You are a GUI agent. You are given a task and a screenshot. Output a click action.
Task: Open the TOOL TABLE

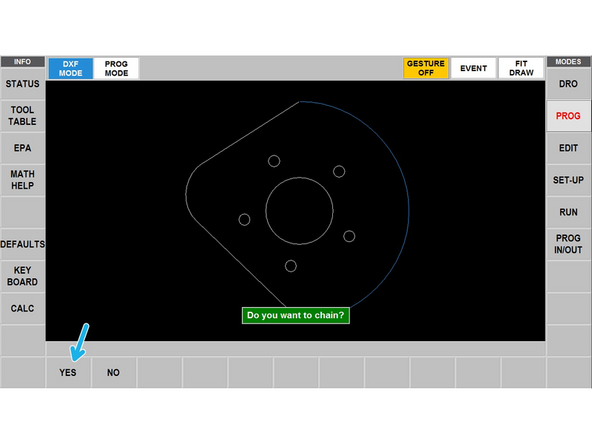(x=23, y=116)
